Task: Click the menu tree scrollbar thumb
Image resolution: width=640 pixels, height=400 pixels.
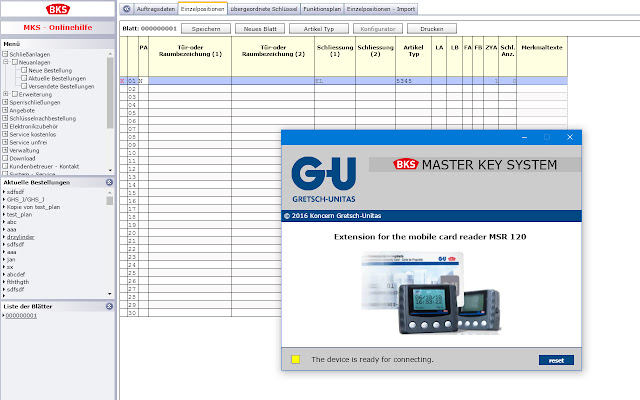Action: coord(110,93)
